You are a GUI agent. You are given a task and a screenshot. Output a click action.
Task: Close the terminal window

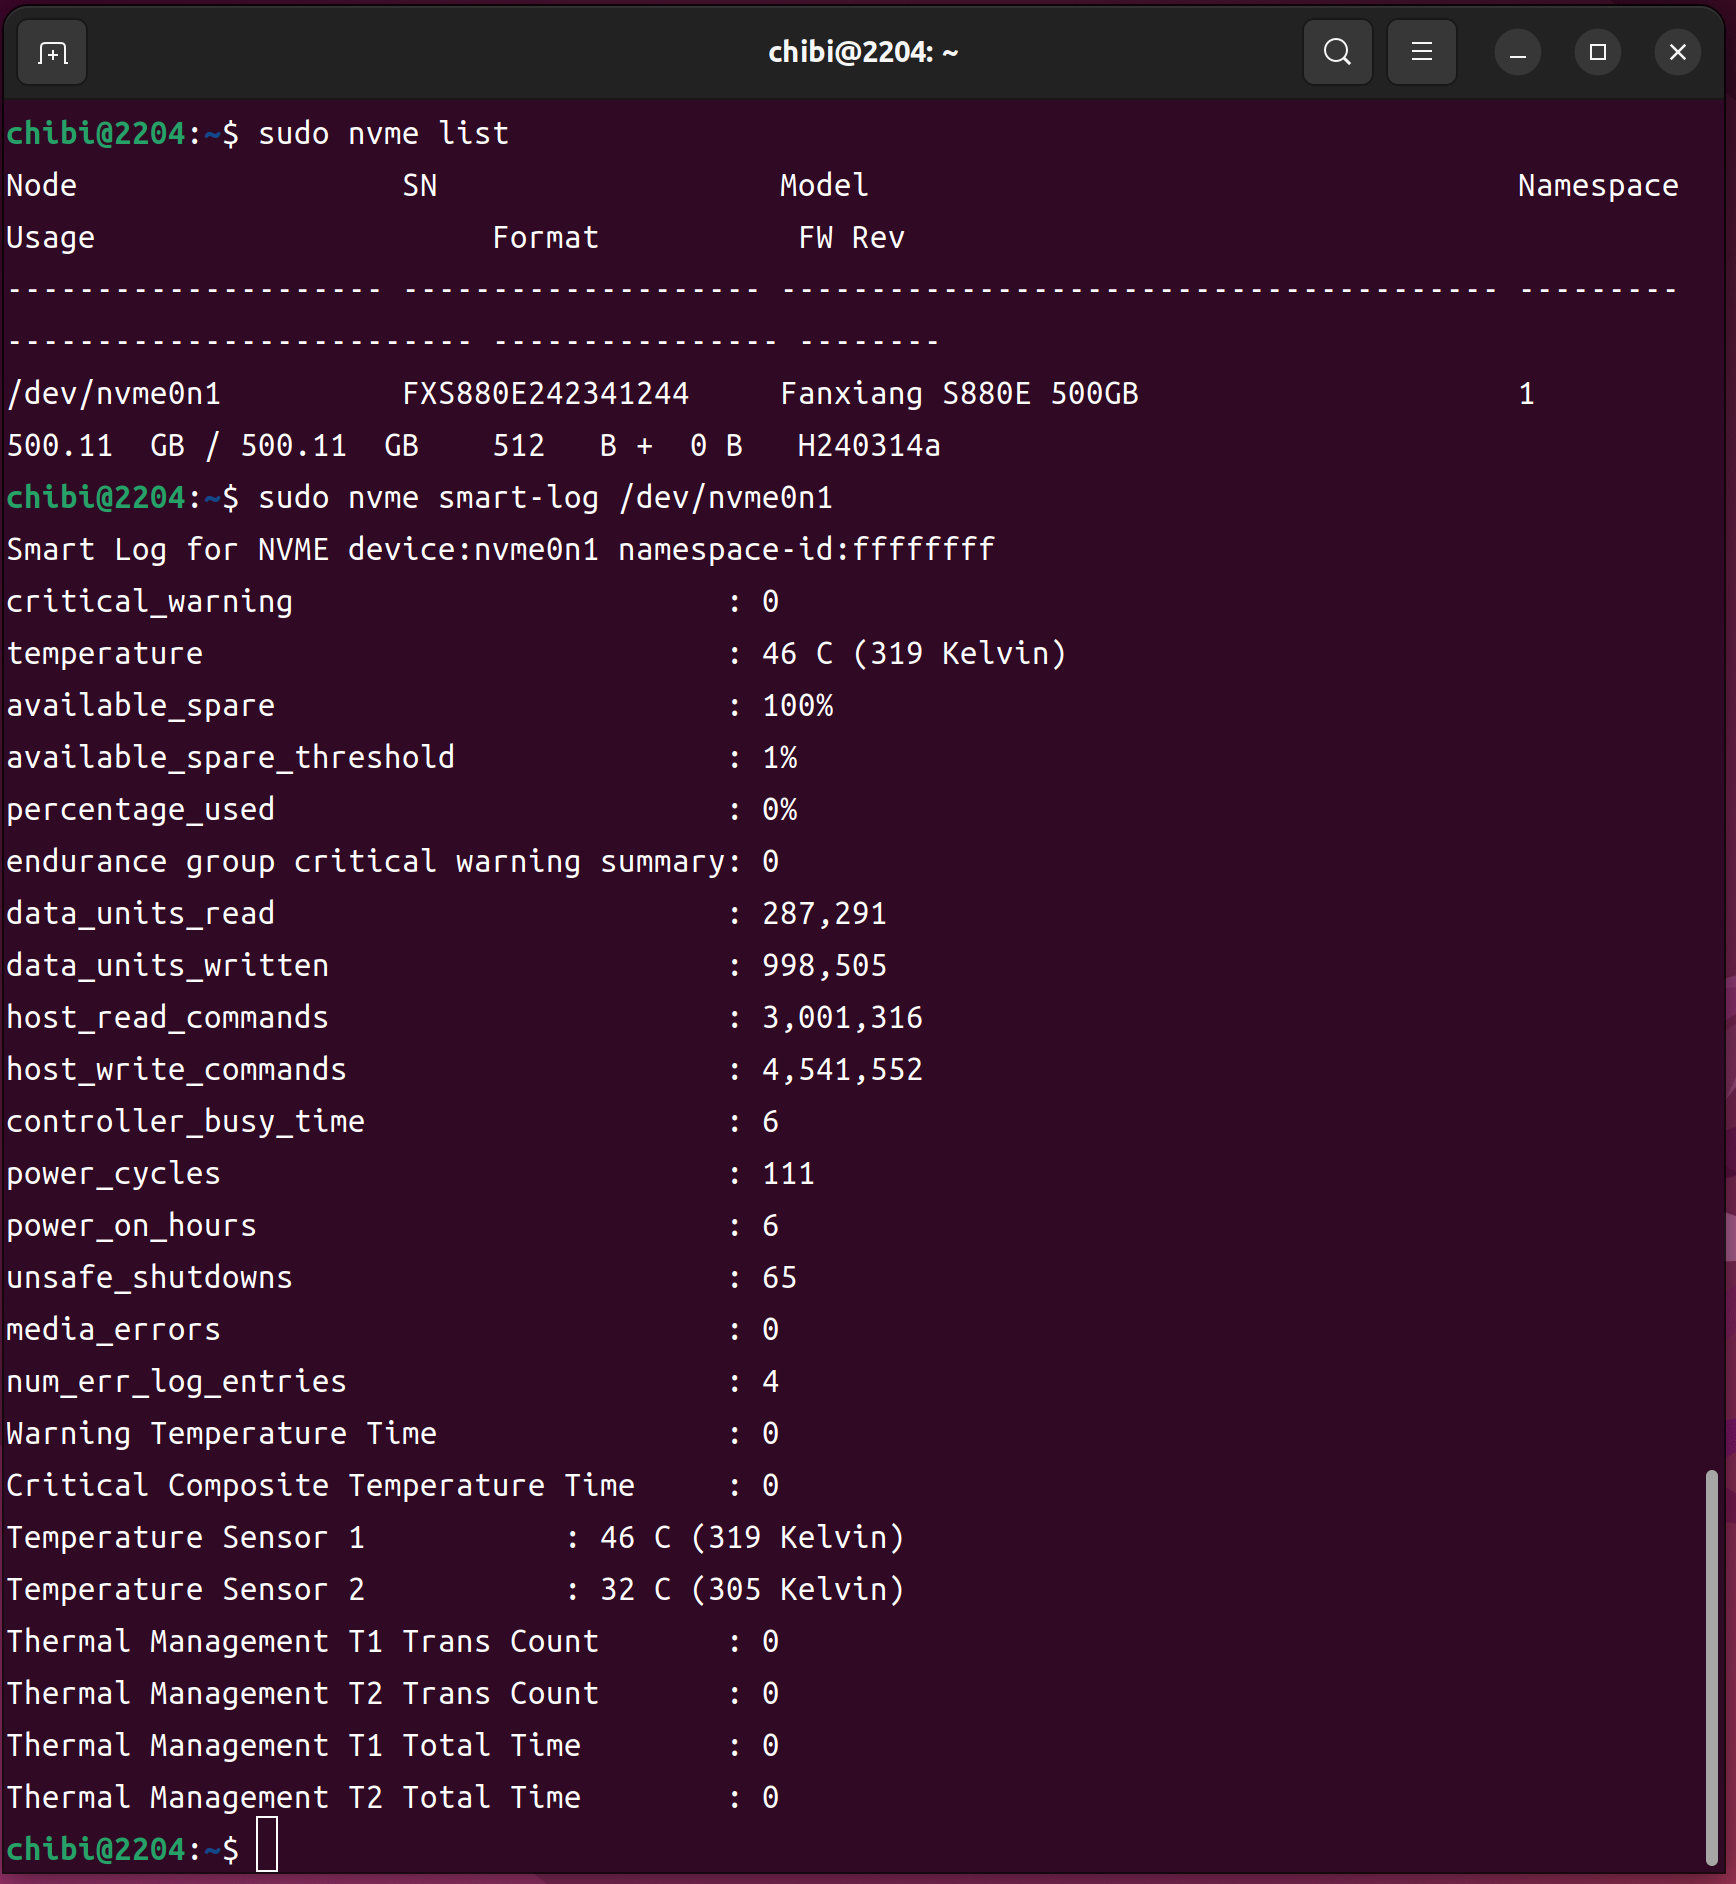coord(1677,53)
